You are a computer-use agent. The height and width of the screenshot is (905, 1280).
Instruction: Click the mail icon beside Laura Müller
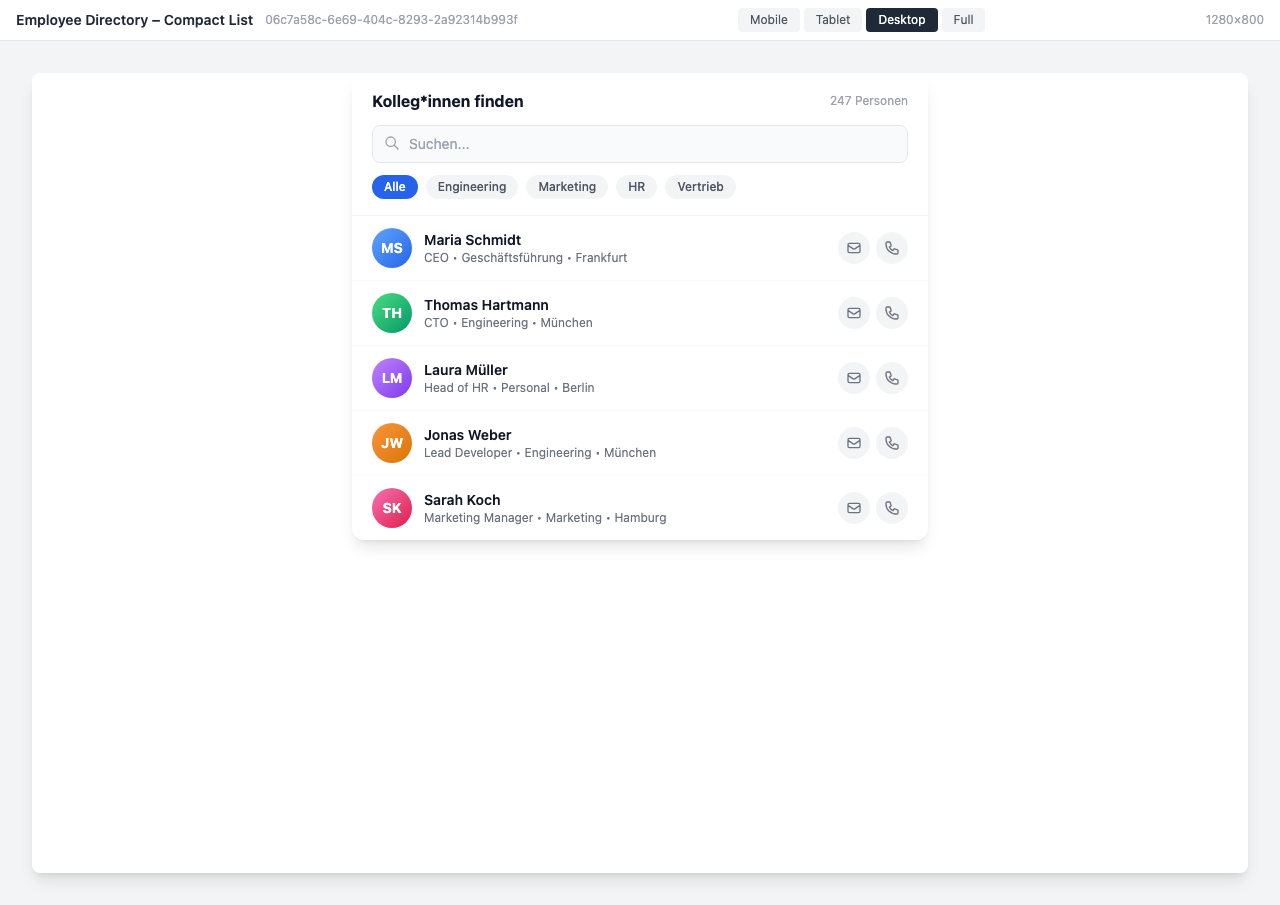tap(853, 378)
